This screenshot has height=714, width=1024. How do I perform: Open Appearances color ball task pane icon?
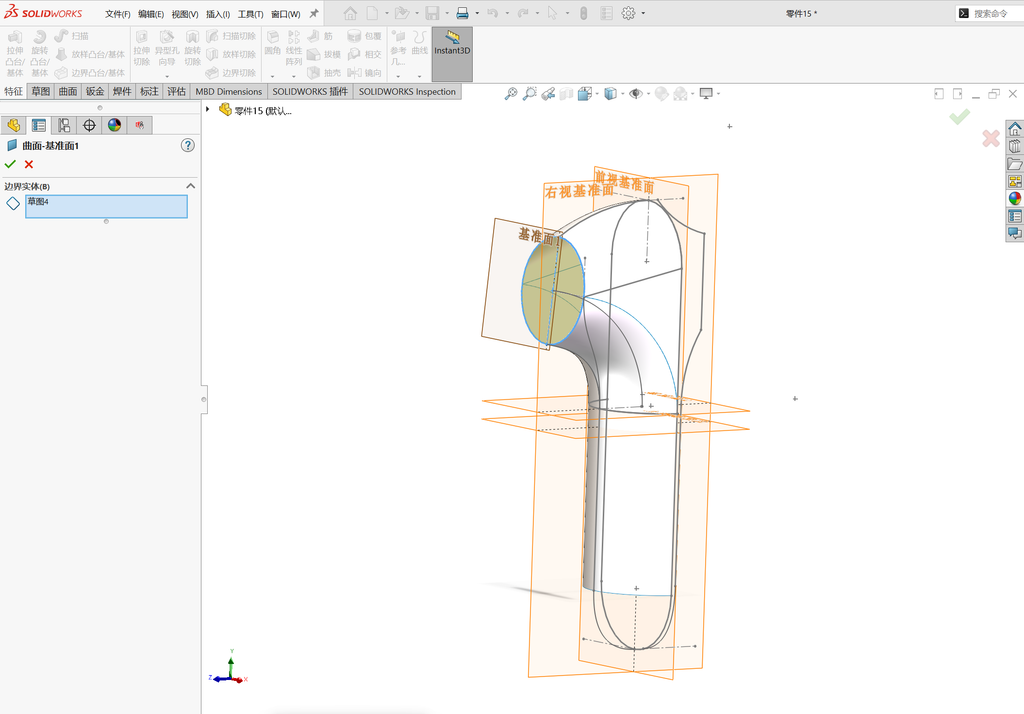[1015, 198]
